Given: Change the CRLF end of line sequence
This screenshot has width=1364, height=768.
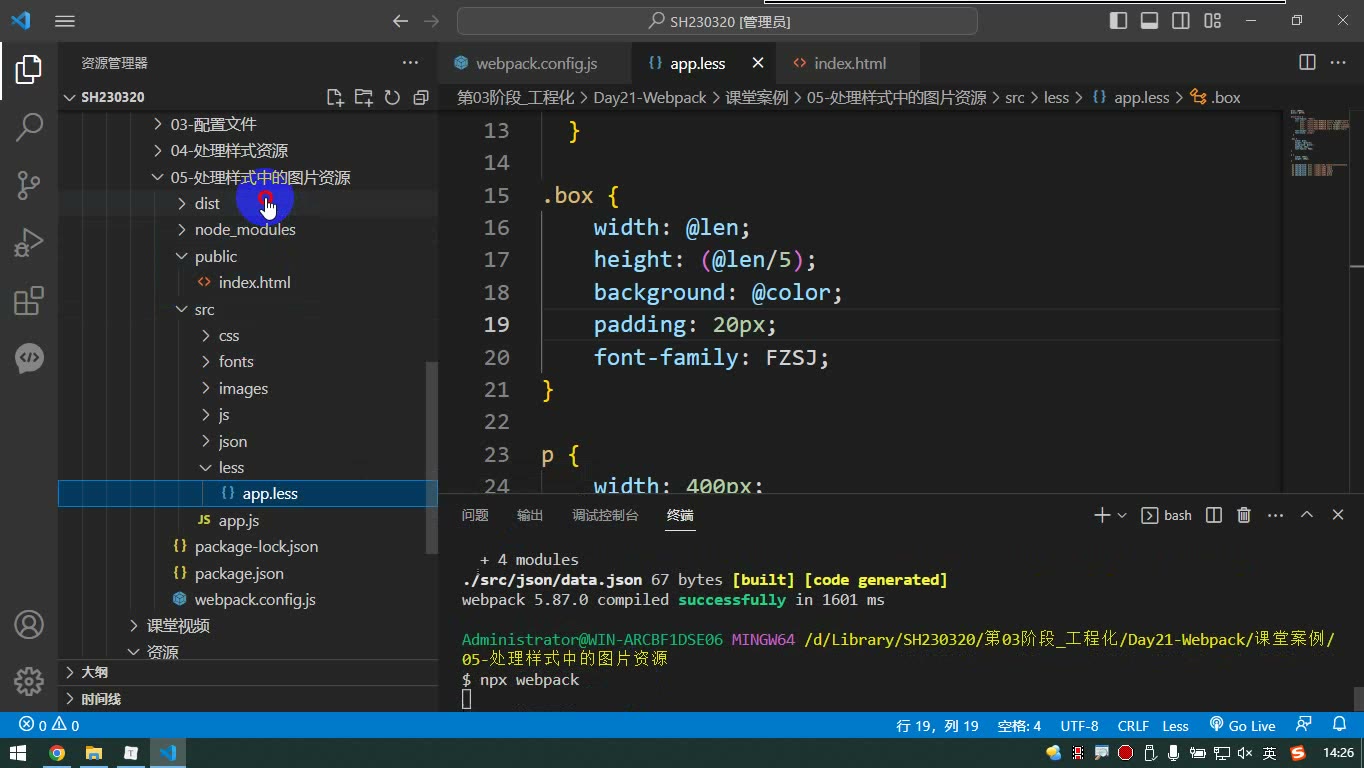Looking at the screenshot, I should click(x=1133, y=726).
